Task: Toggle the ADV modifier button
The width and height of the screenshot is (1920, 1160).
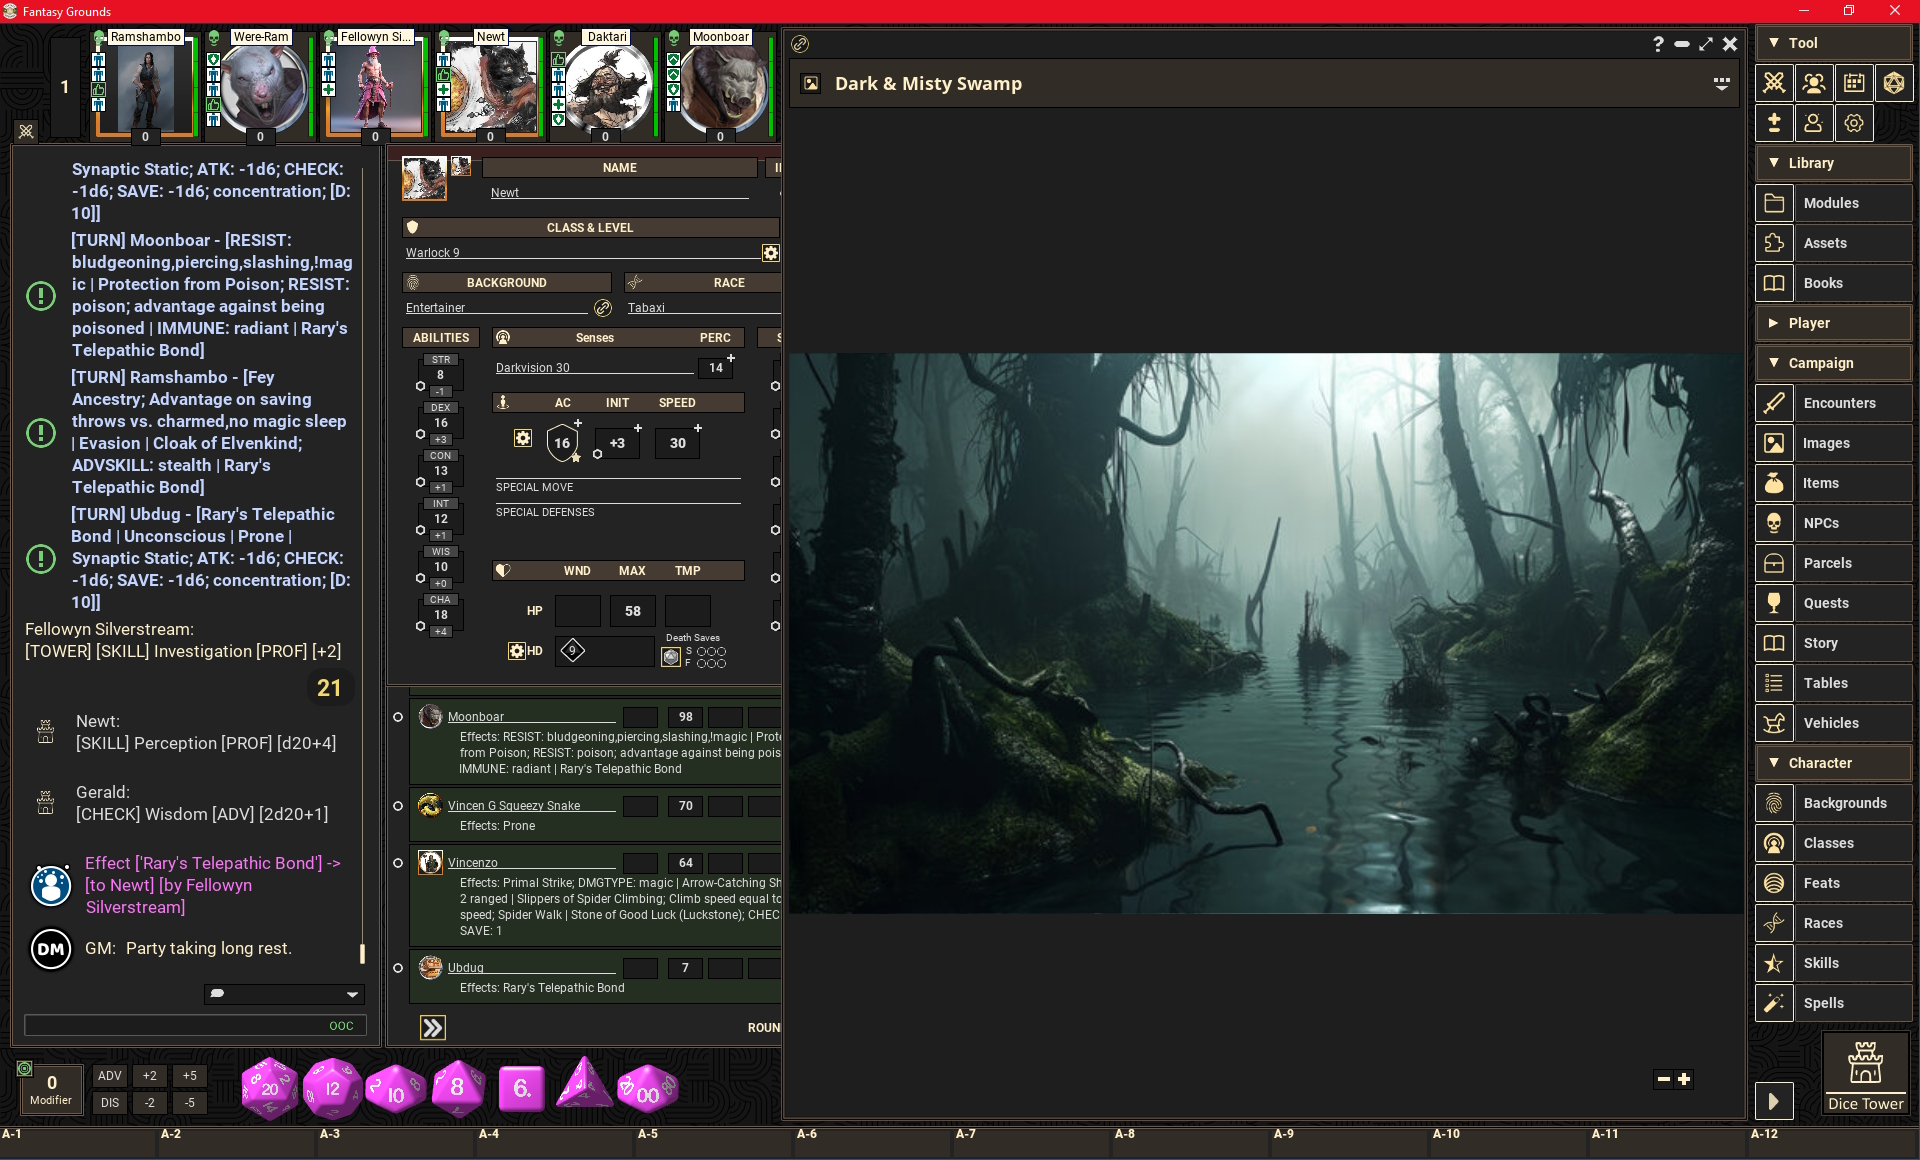Action: [110, 1076]
